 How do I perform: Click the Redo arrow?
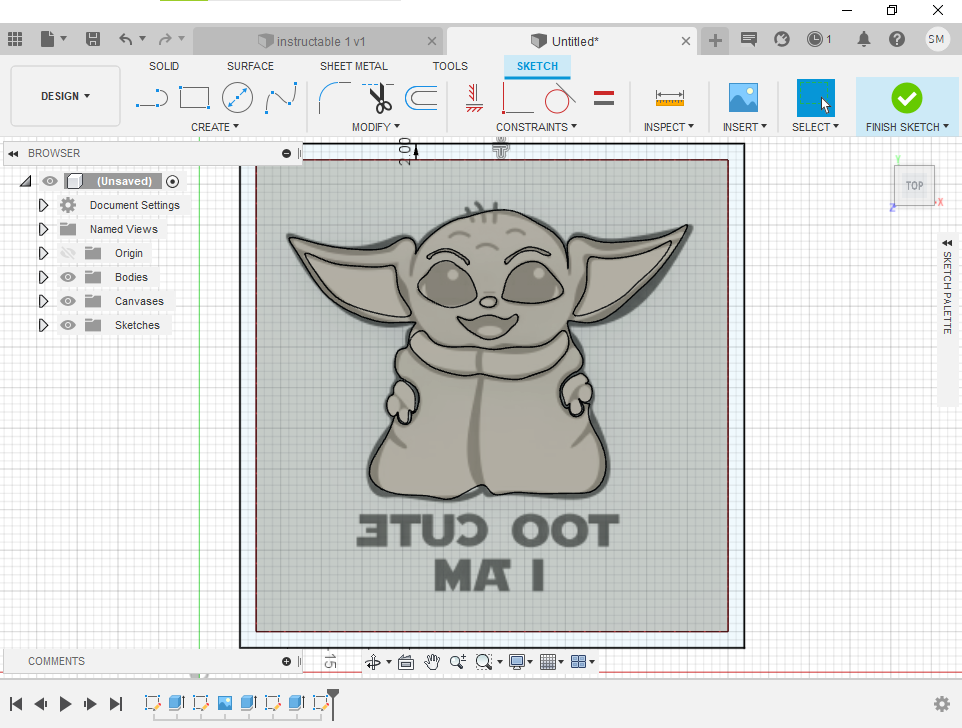coord(165,40)
